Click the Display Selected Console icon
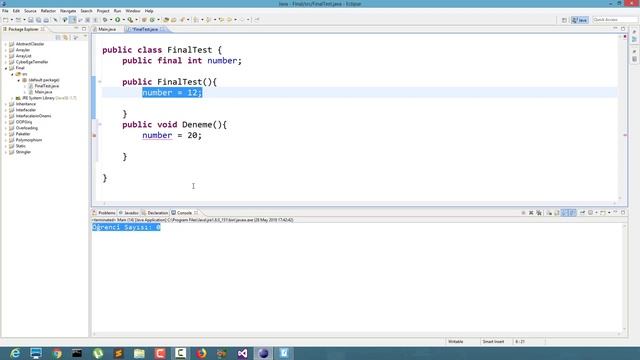This screenshot has height=360, width=640. click(x=591, y=213)
